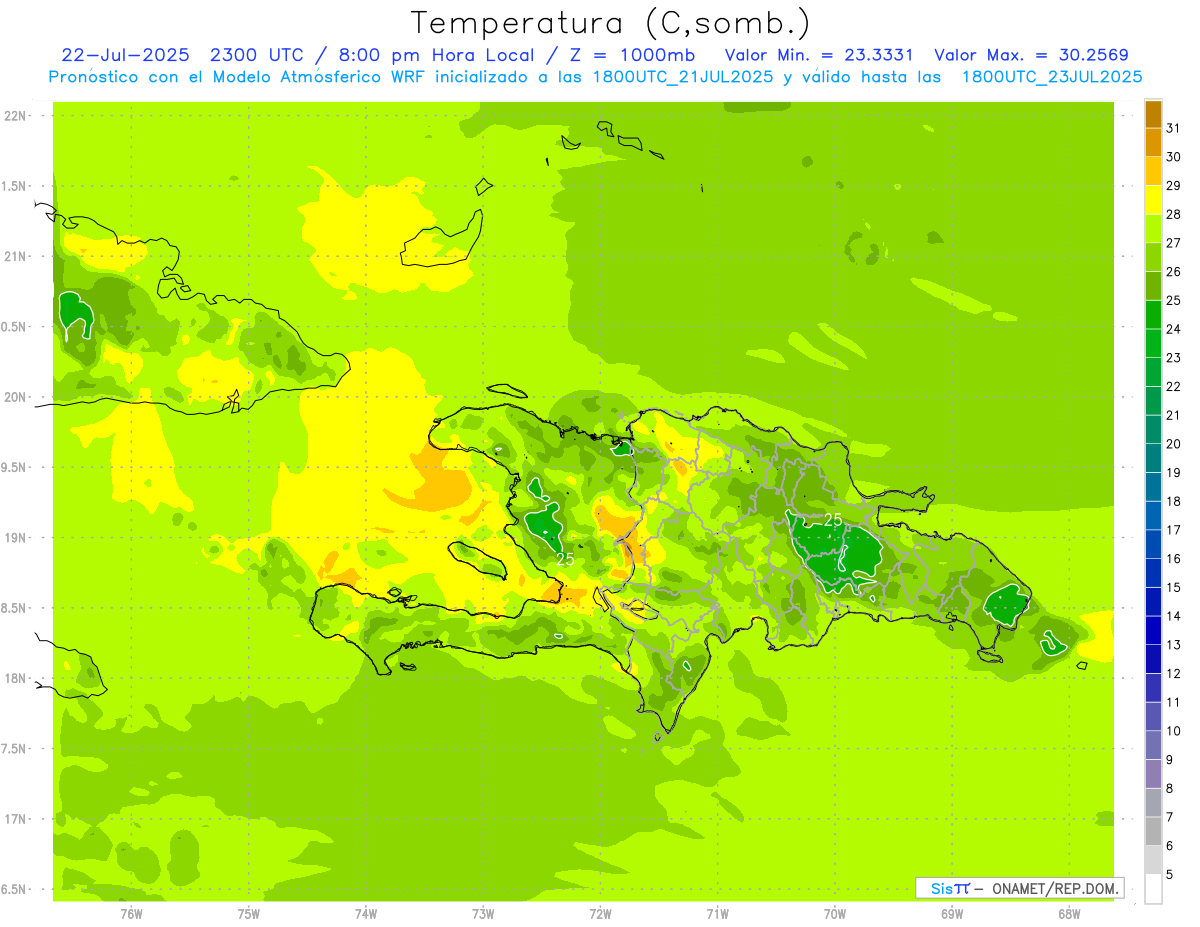Click the "20N" latitude axis label
Viewport: 1200px width, 927px height.
coord(15,397)
